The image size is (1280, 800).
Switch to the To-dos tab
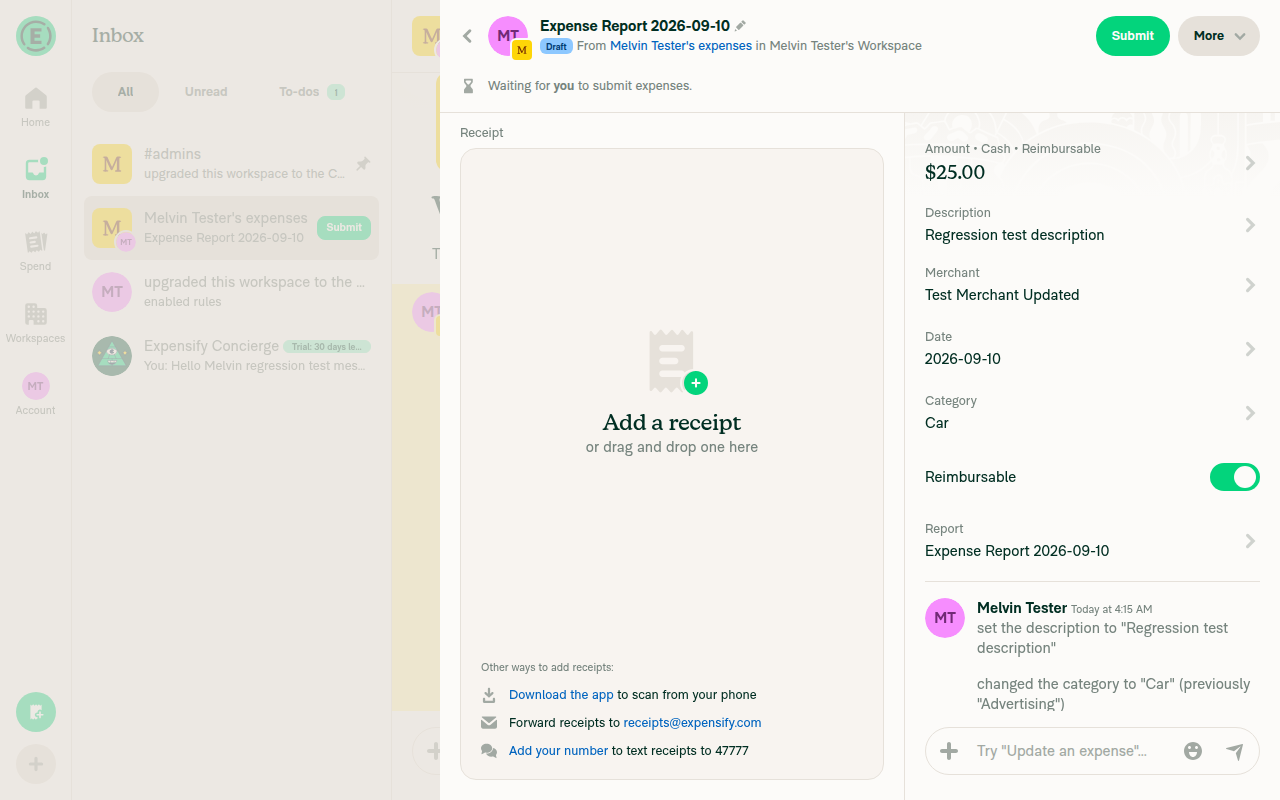(x=311, y=92)
